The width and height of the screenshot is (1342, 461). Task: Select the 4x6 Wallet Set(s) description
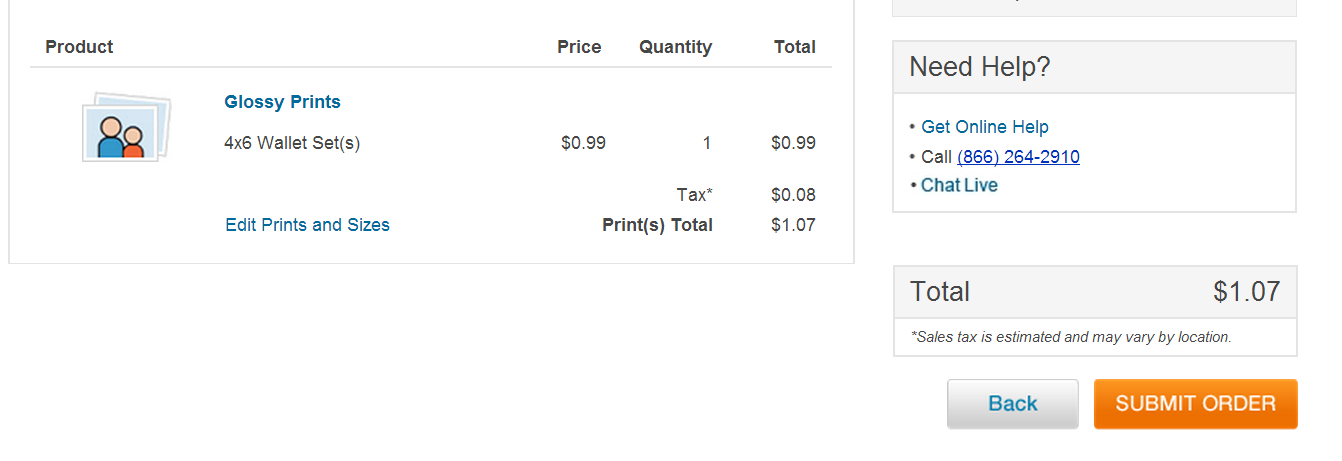(292, 143)
